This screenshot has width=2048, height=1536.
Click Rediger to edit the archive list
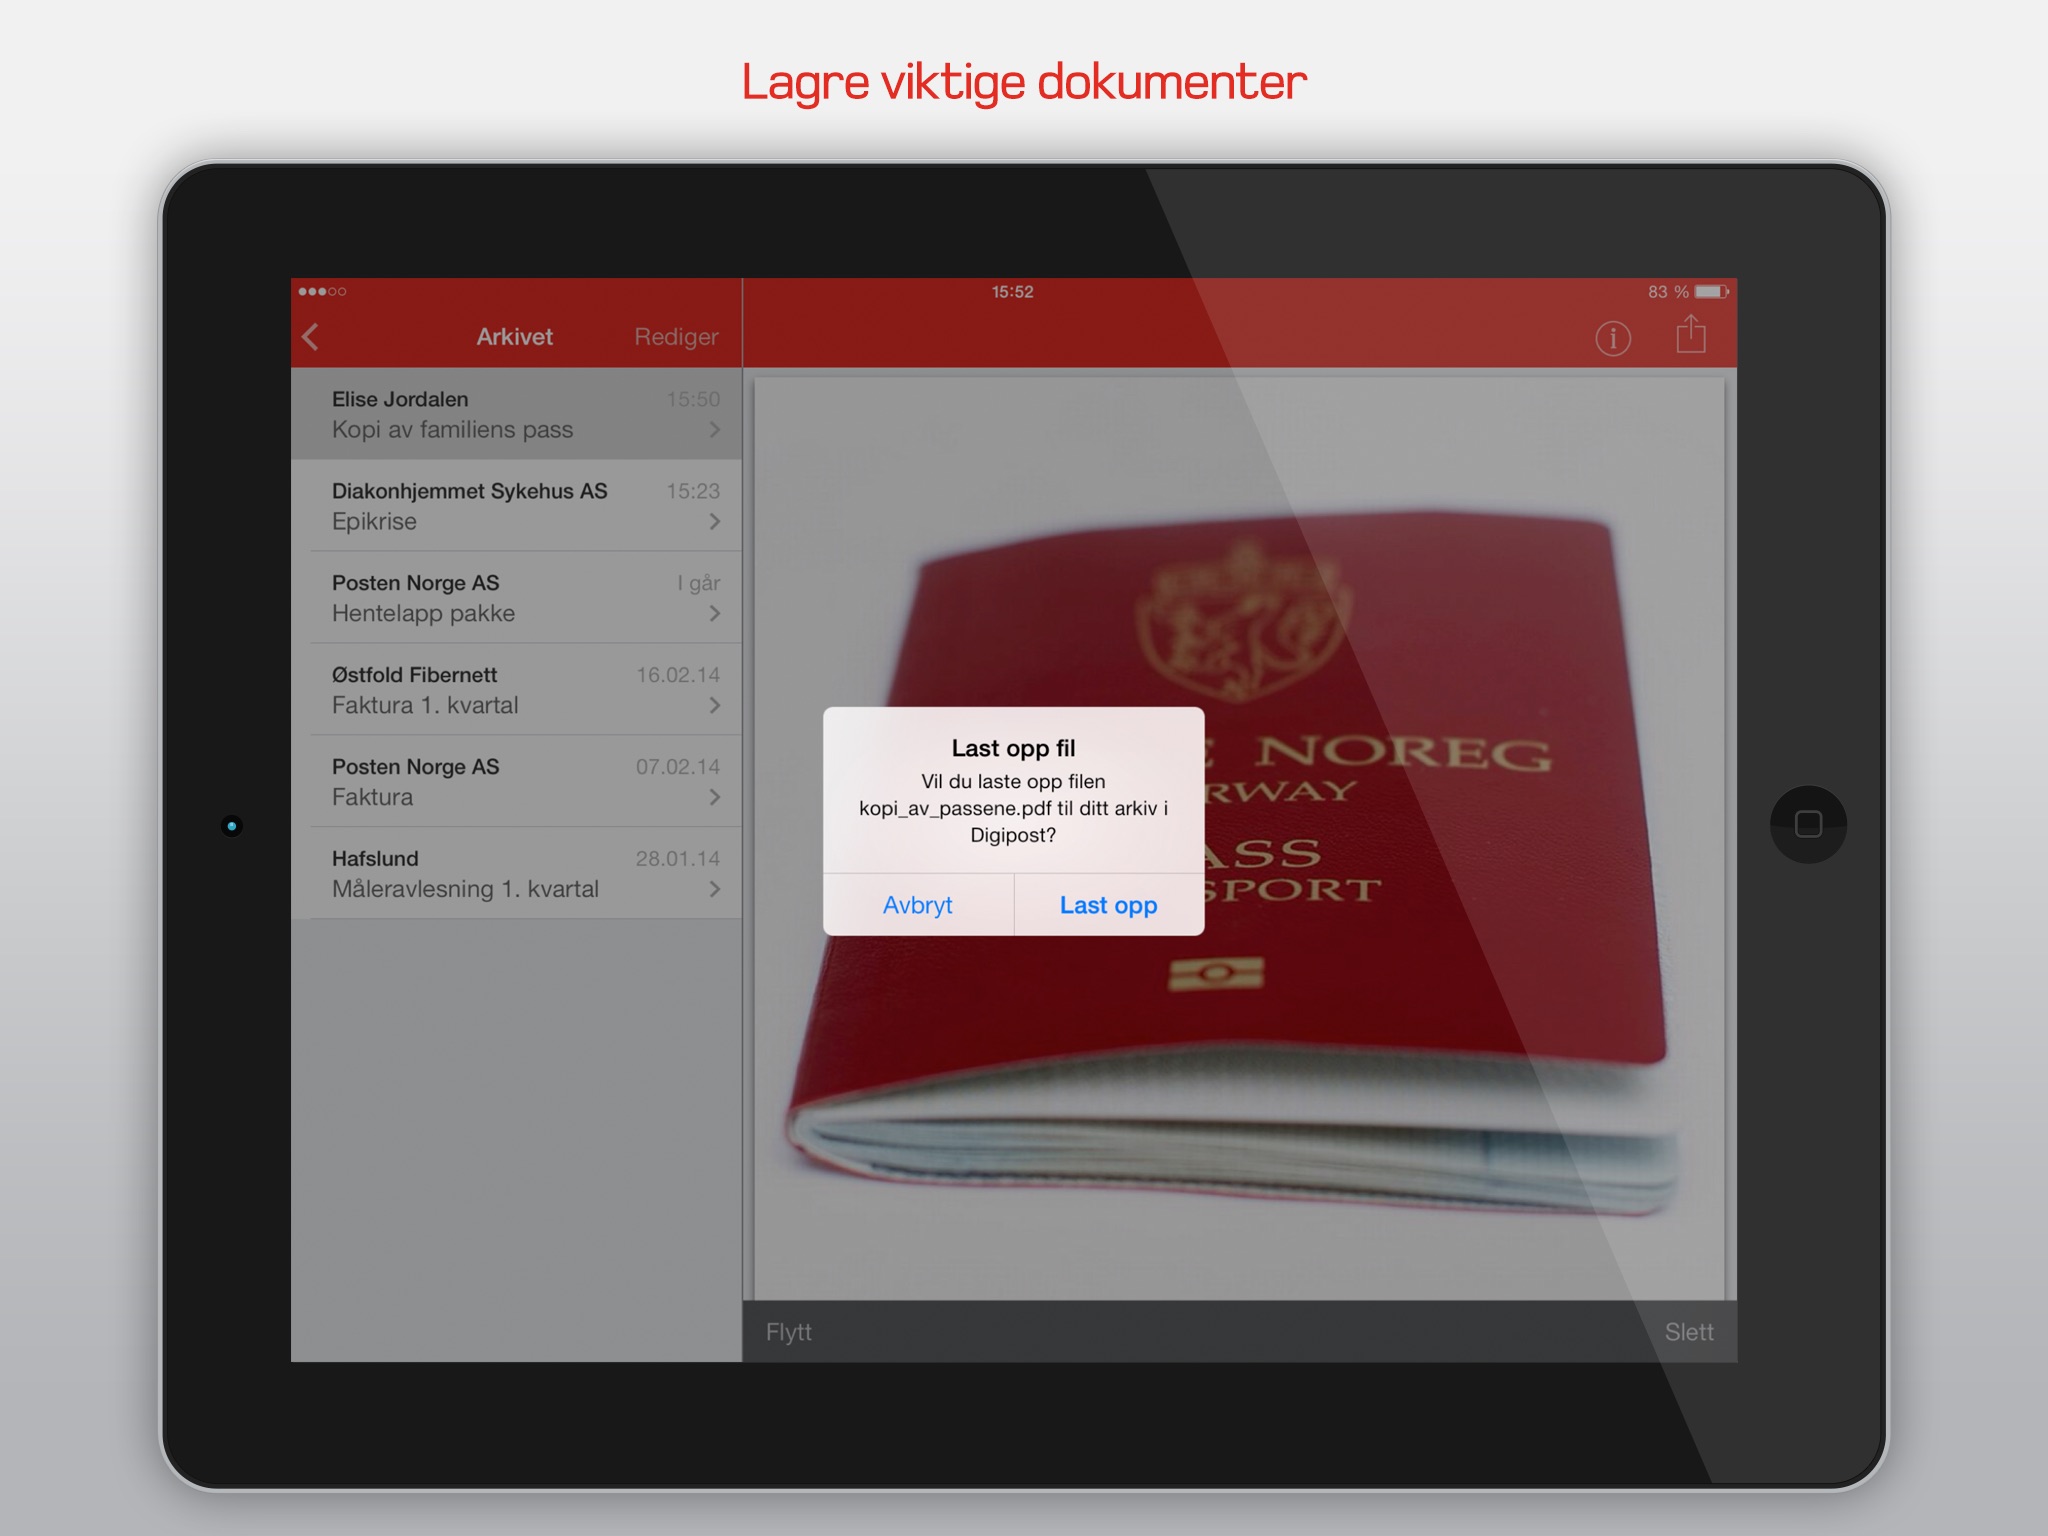point(676,337)
